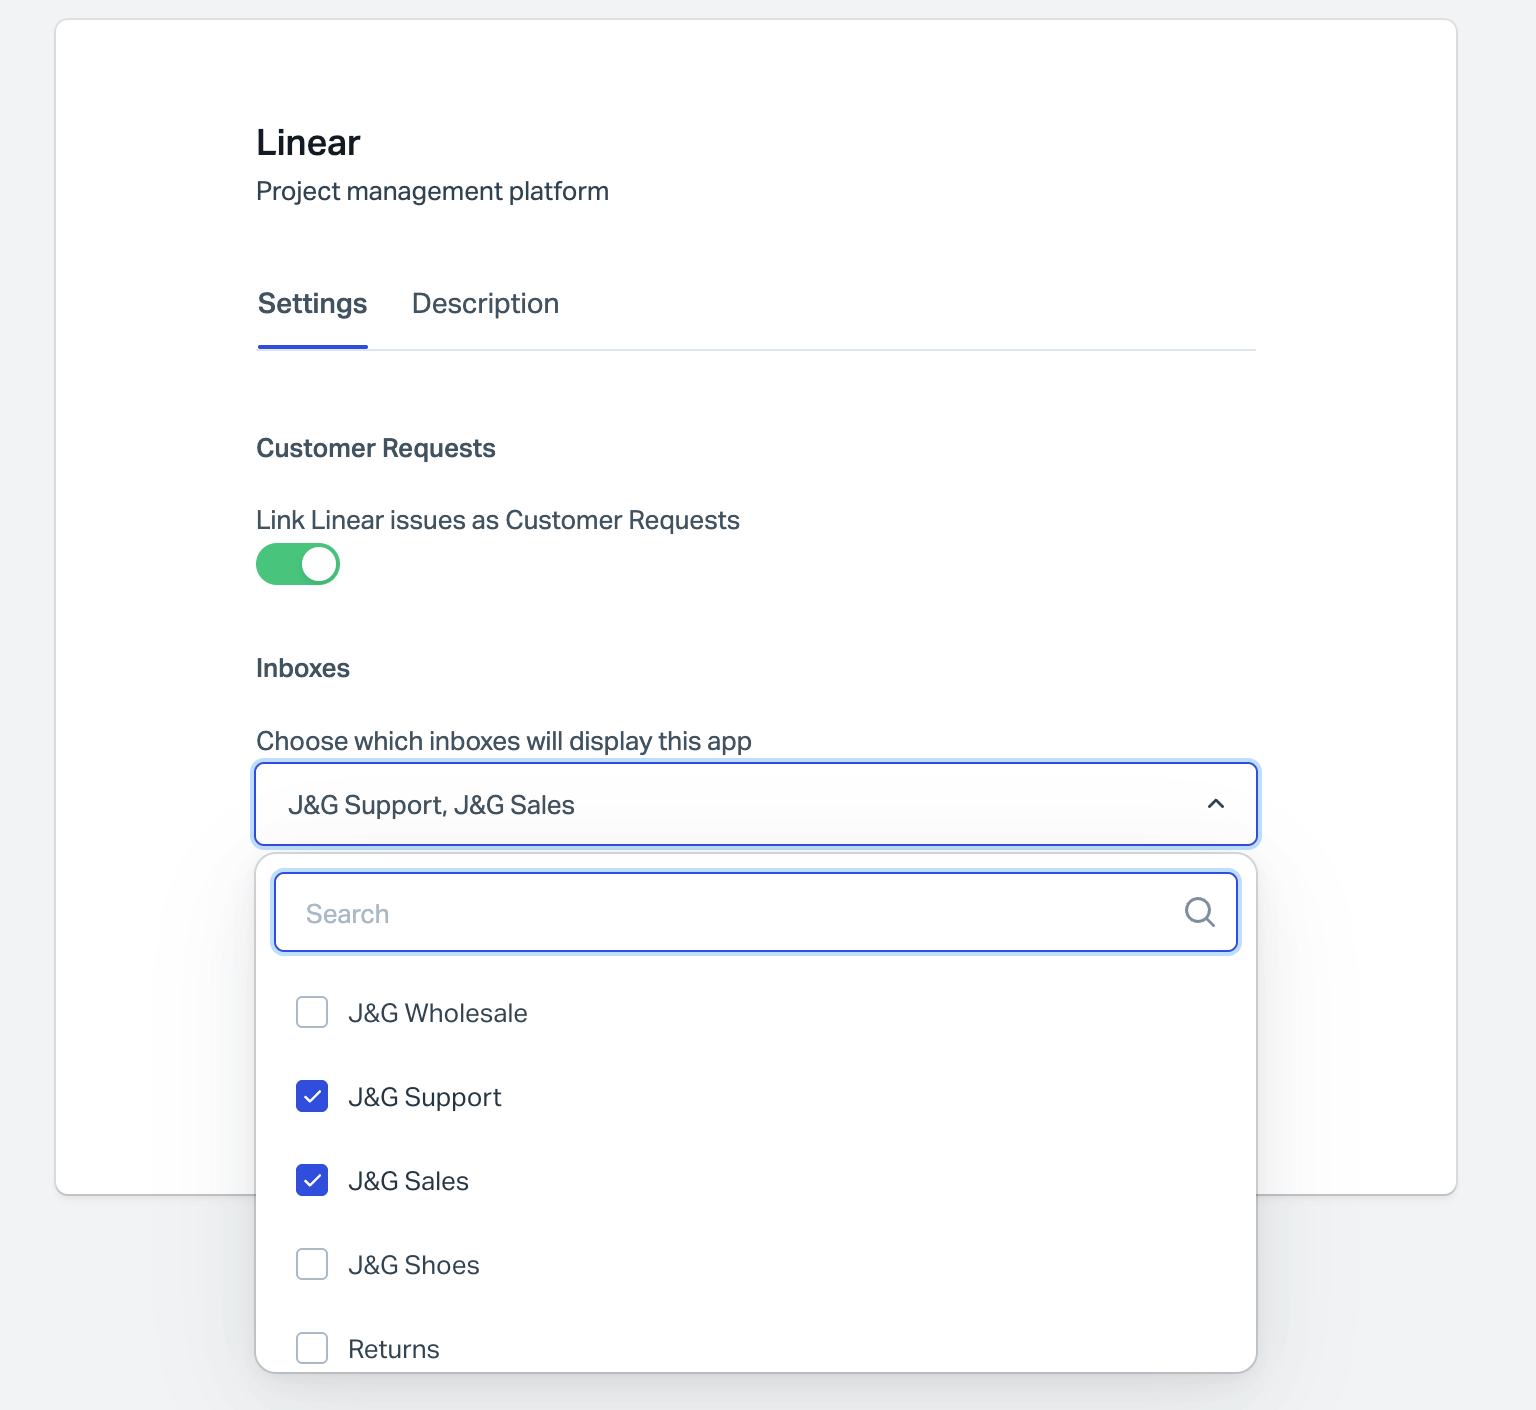Click the Inboxes section heading
Image resolution: width=1536 pixels, height=1410 pixels.
tap(303, 668)
